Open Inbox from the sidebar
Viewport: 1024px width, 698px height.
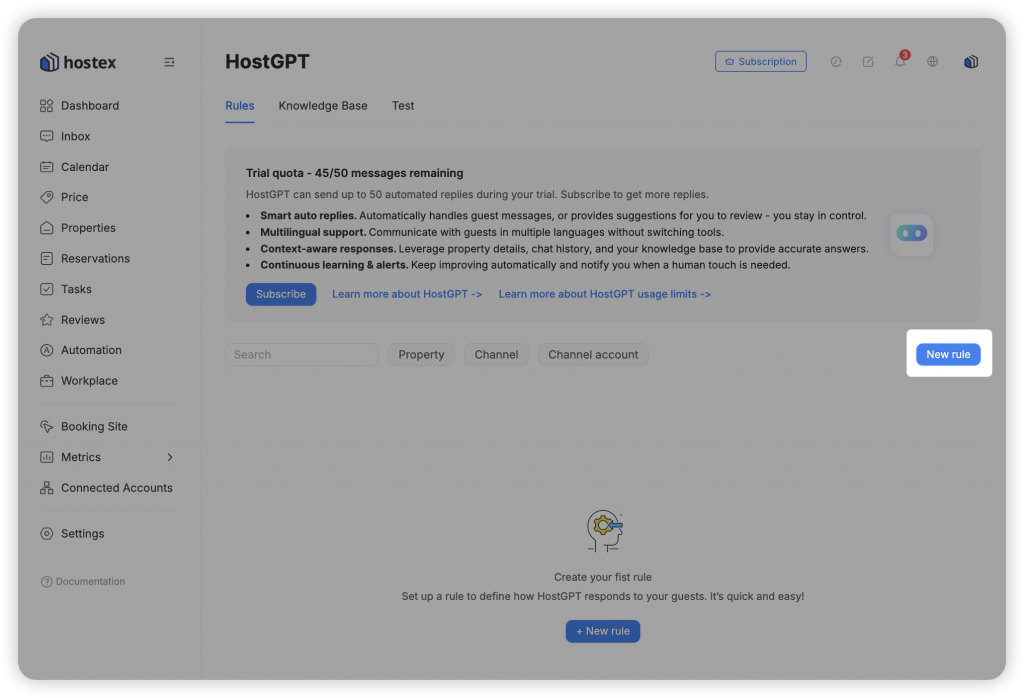[75, 136]
